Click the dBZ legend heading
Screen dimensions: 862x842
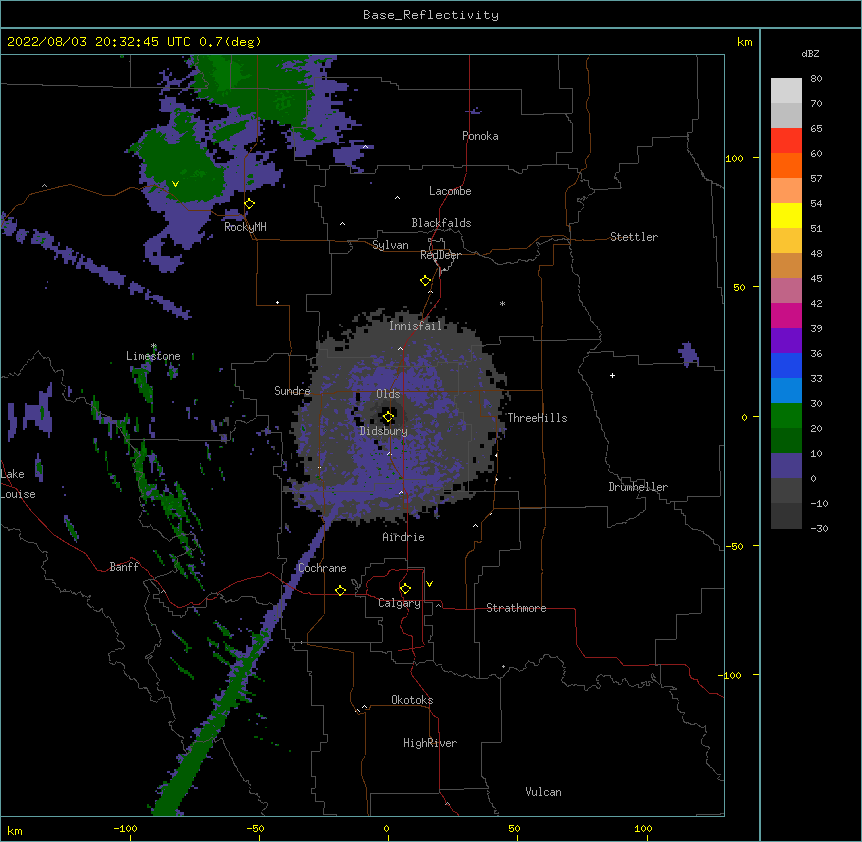[810, 53]
